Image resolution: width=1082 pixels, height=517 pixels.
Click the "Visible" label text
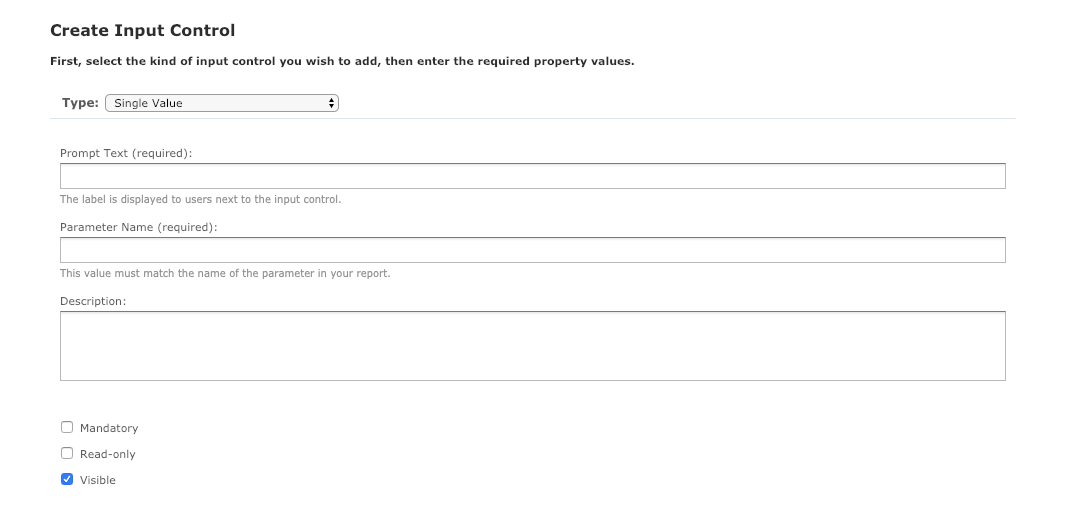click(98, 480)
